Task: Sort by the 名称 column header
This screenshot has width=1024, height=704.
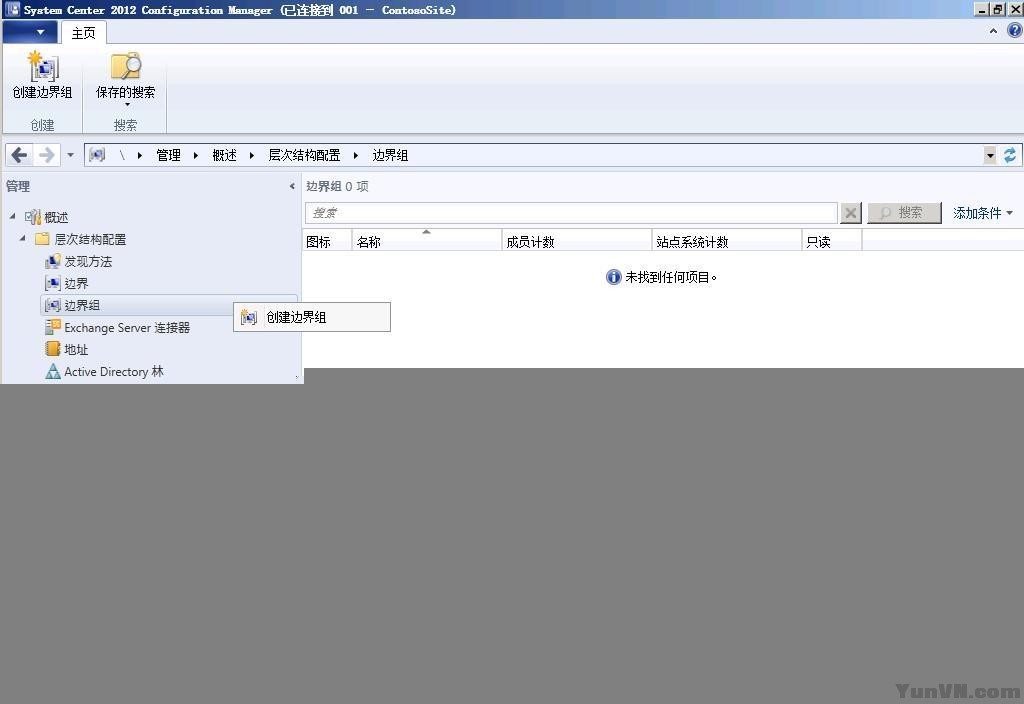Action: (426, 242)
